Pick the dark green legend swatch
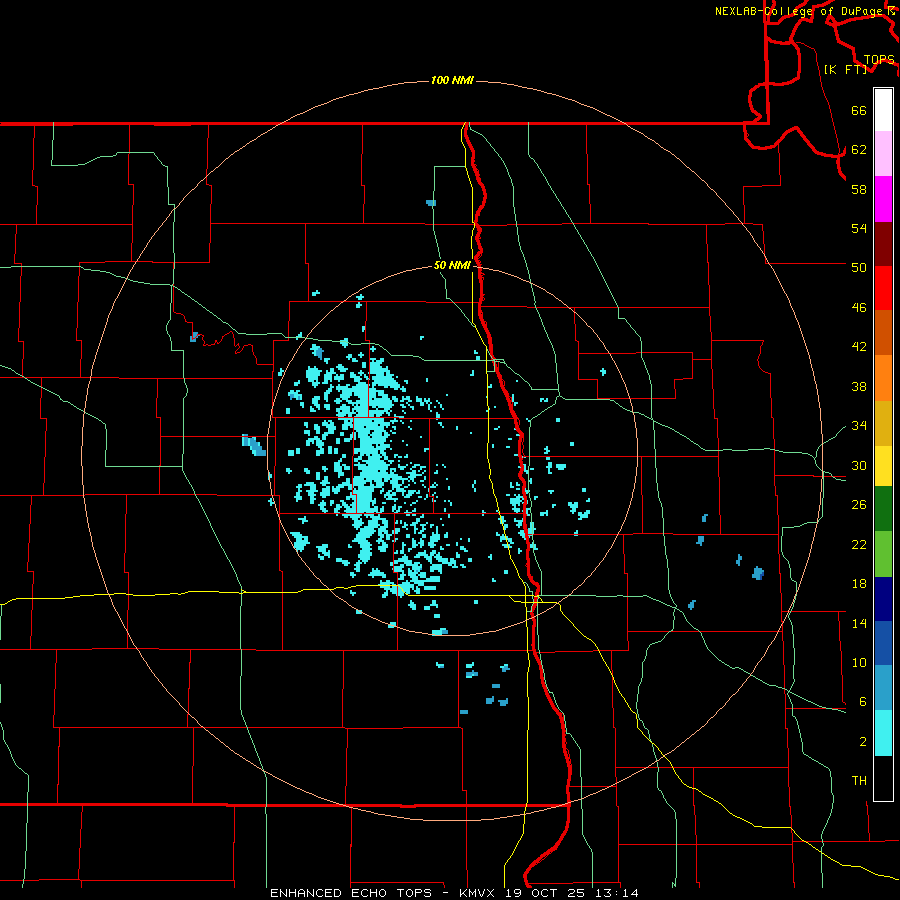Screen dimensions: 900x900 [x=883, y=509]
